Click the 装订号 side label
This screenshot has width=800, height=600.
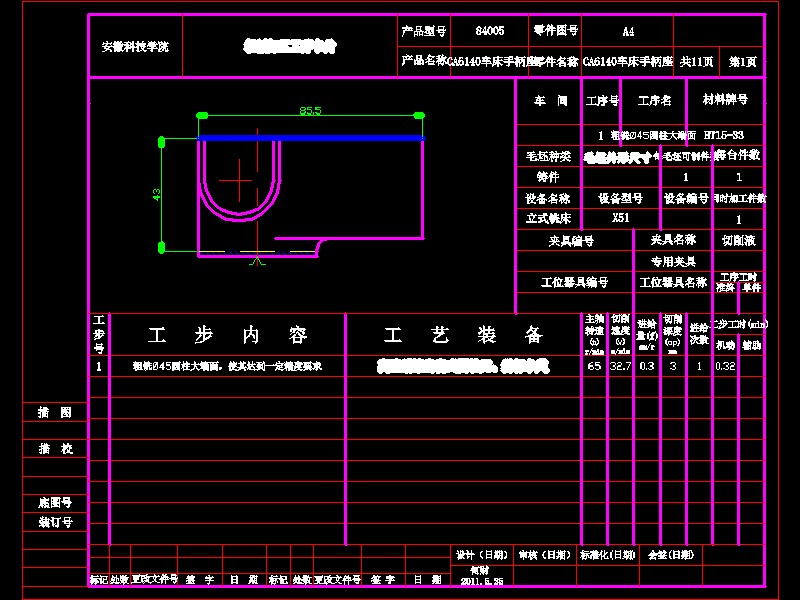point(55,522)
